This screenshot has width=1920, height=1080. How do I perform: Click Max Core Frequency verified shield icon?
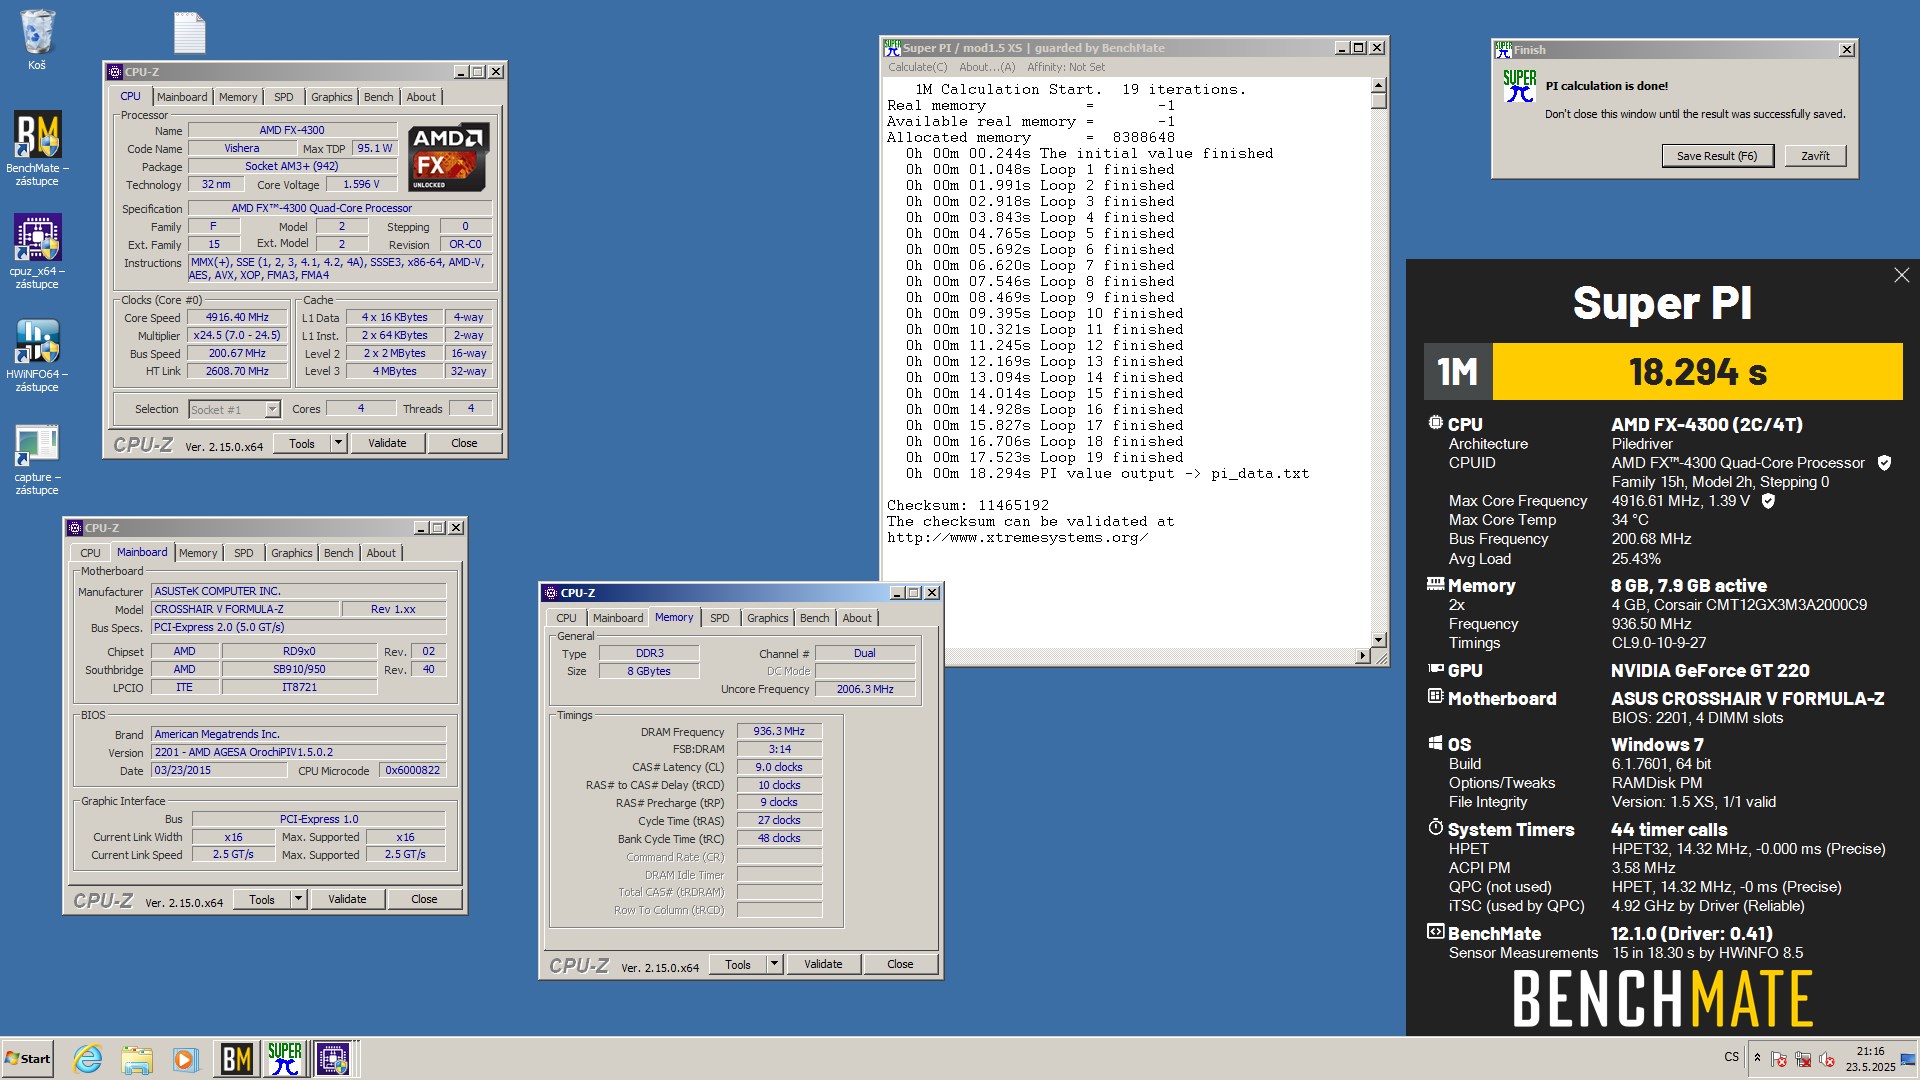[1768, 501]
